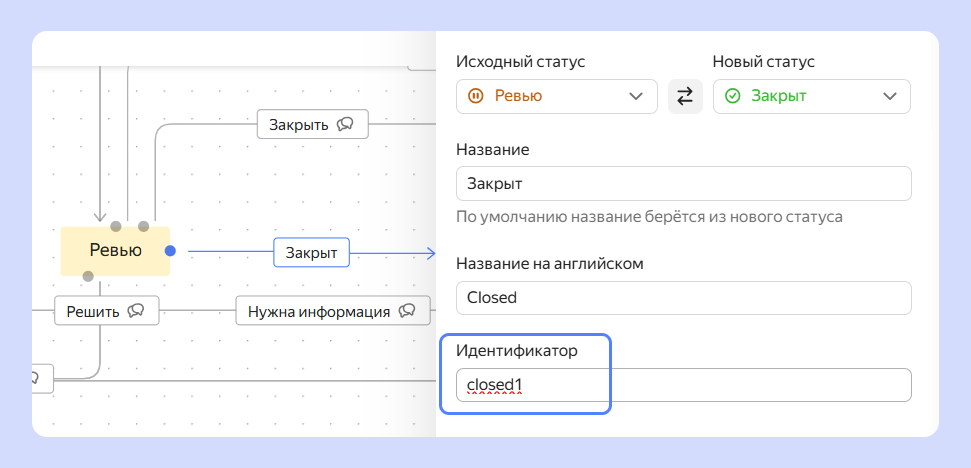Image resolution: width=971 pixels, height=468 pixels.
Task: Select the blue-outlined Закрыт transition label
Action: (x=311, y=253)
